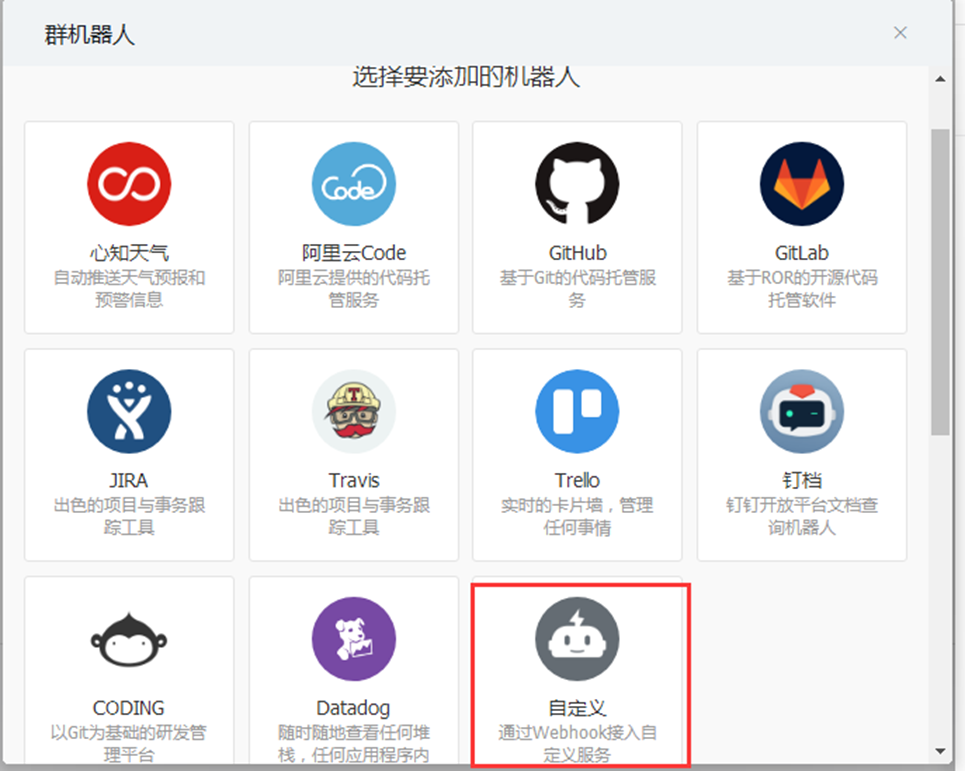This screenshot has width=965, height=771.
Task: Click the GitLab title label
Action: tap(802, 253)
